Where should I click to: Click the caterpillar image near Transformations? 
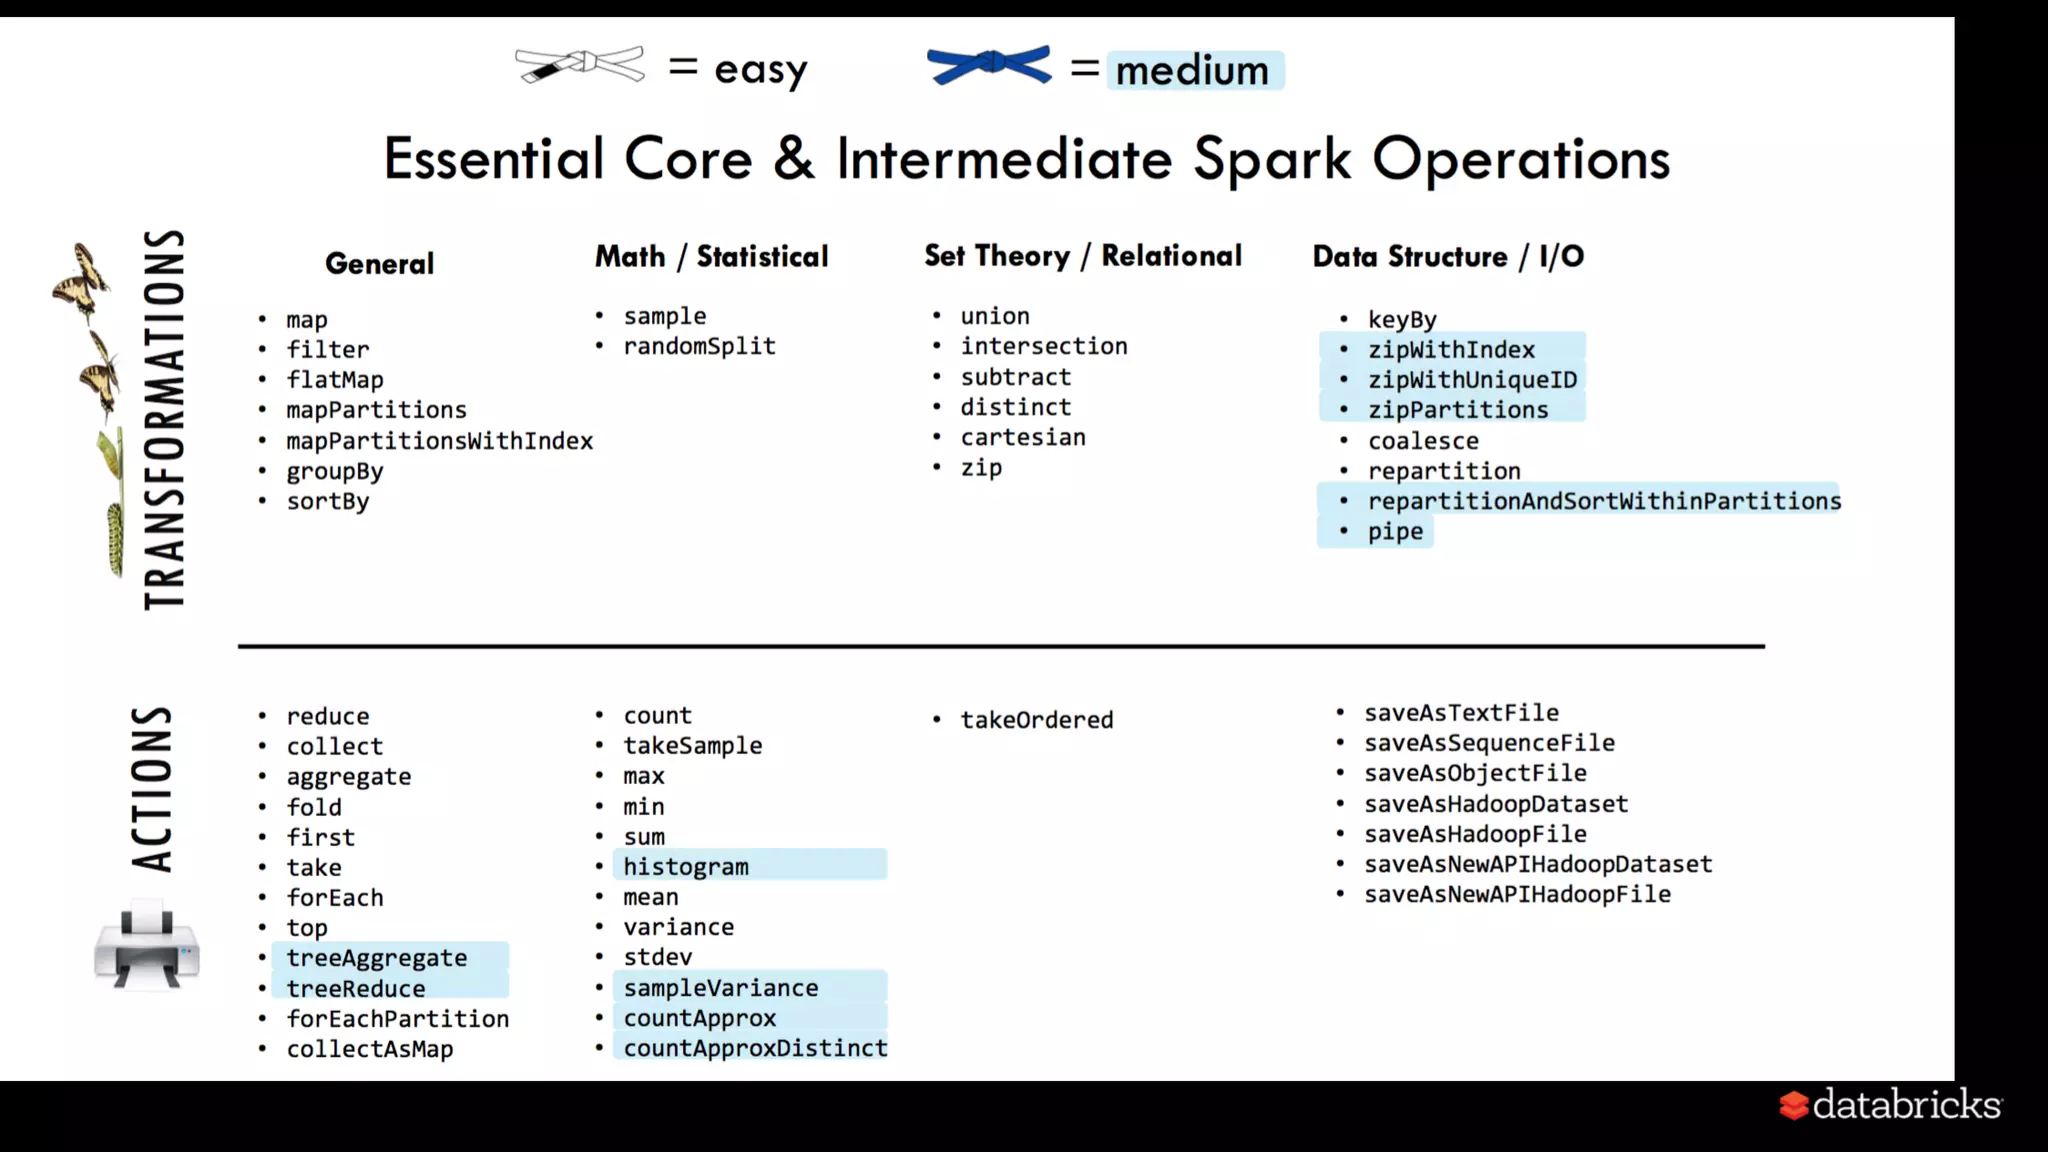click(x=115, y=538)
